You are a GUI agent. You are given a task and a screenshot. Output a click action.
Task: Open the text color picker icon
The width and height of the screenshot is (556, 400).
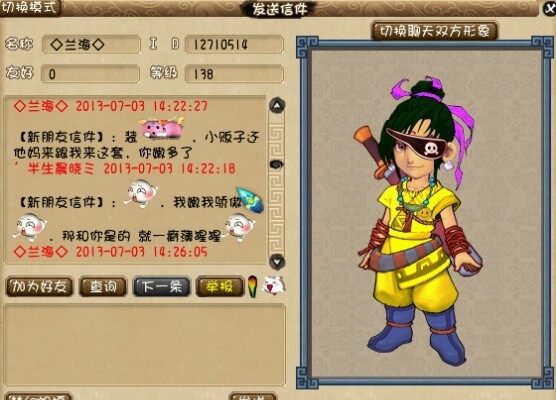(x=252, y=287)
